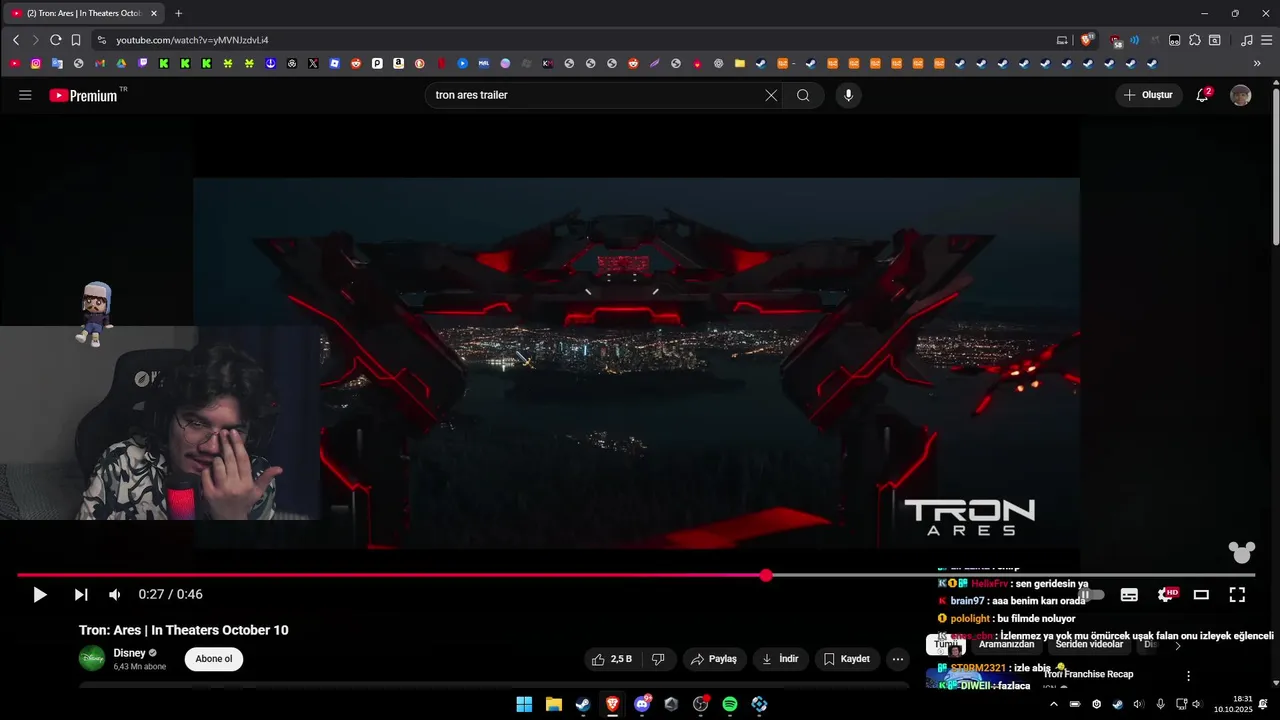Switch to theater mode view
1280x720 pixels.
coord(1201,595)
